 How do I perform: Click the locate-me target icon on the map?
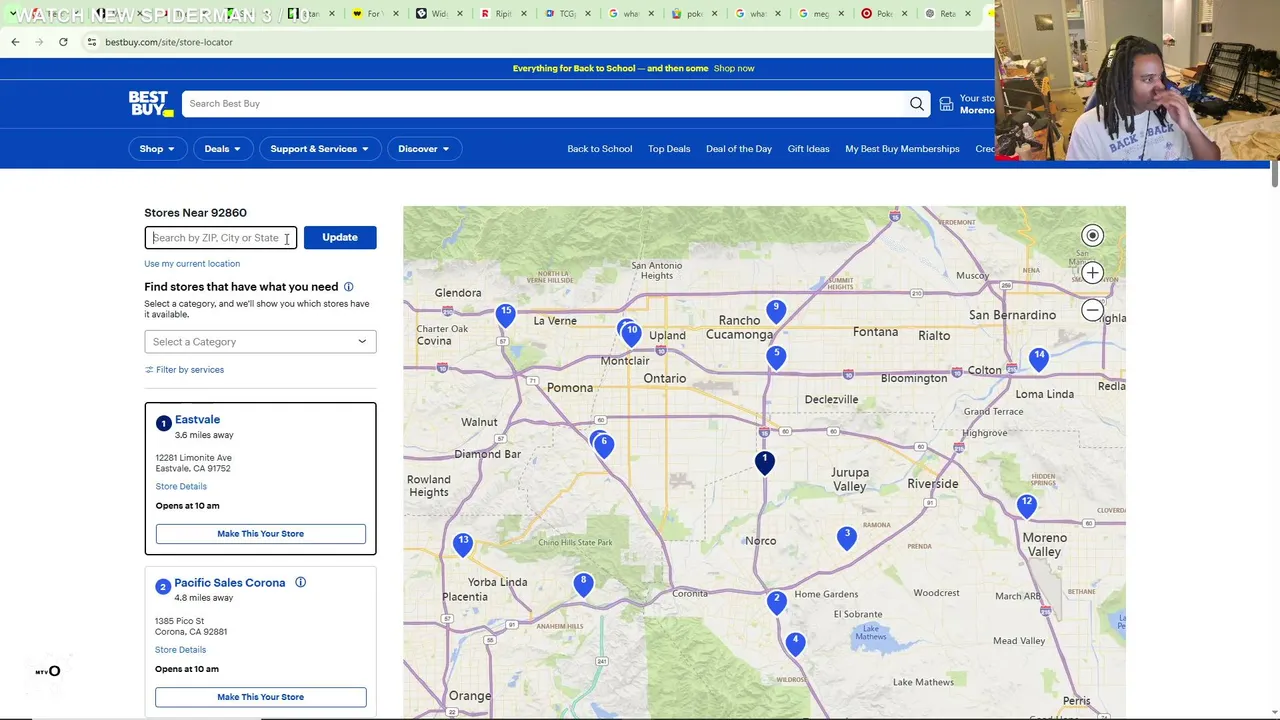(x=1092, y=236)
